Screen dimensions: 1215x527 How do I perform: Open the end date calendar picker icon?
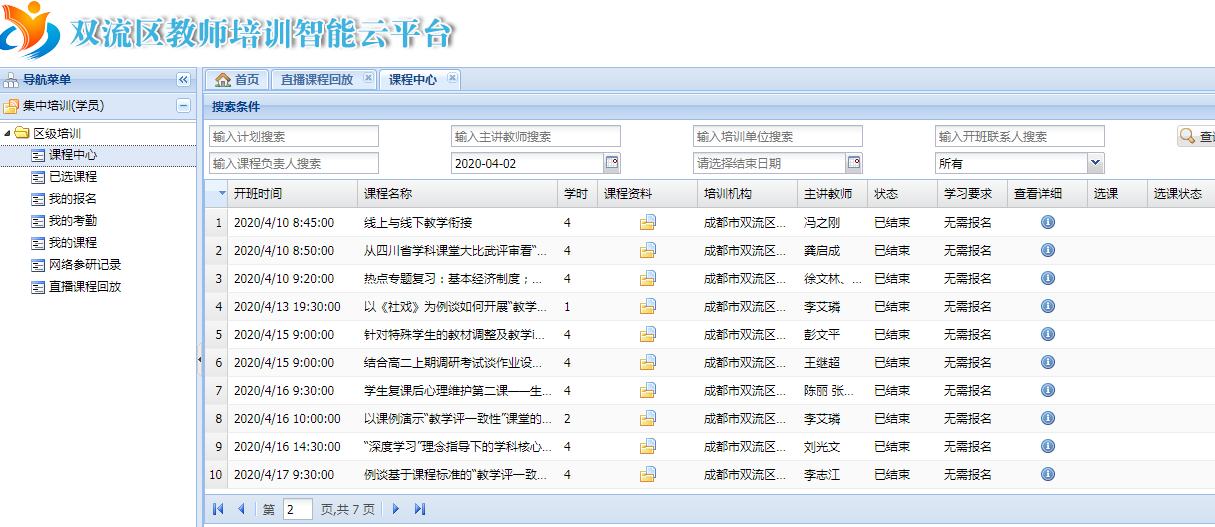[x=854, y=163]
